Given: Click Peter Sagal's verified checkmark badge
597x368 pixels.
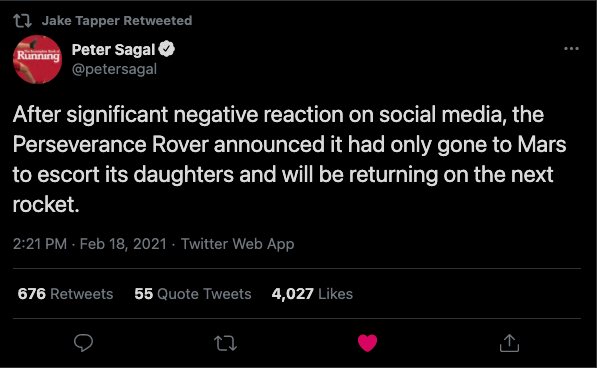Looking at the screenshot, I should point(166,49).
